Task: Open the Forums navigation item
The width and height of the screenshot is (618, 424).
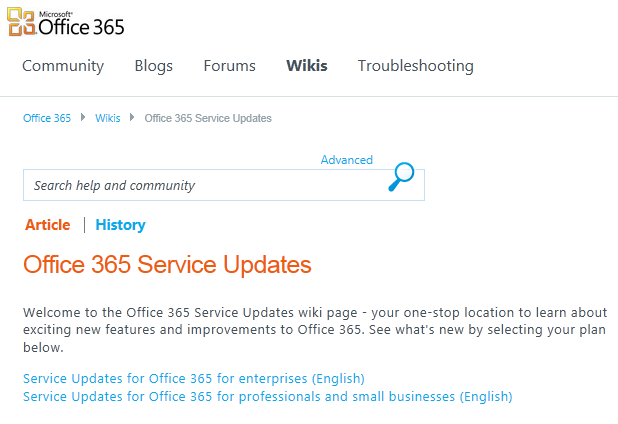Action: click(229, 66)
